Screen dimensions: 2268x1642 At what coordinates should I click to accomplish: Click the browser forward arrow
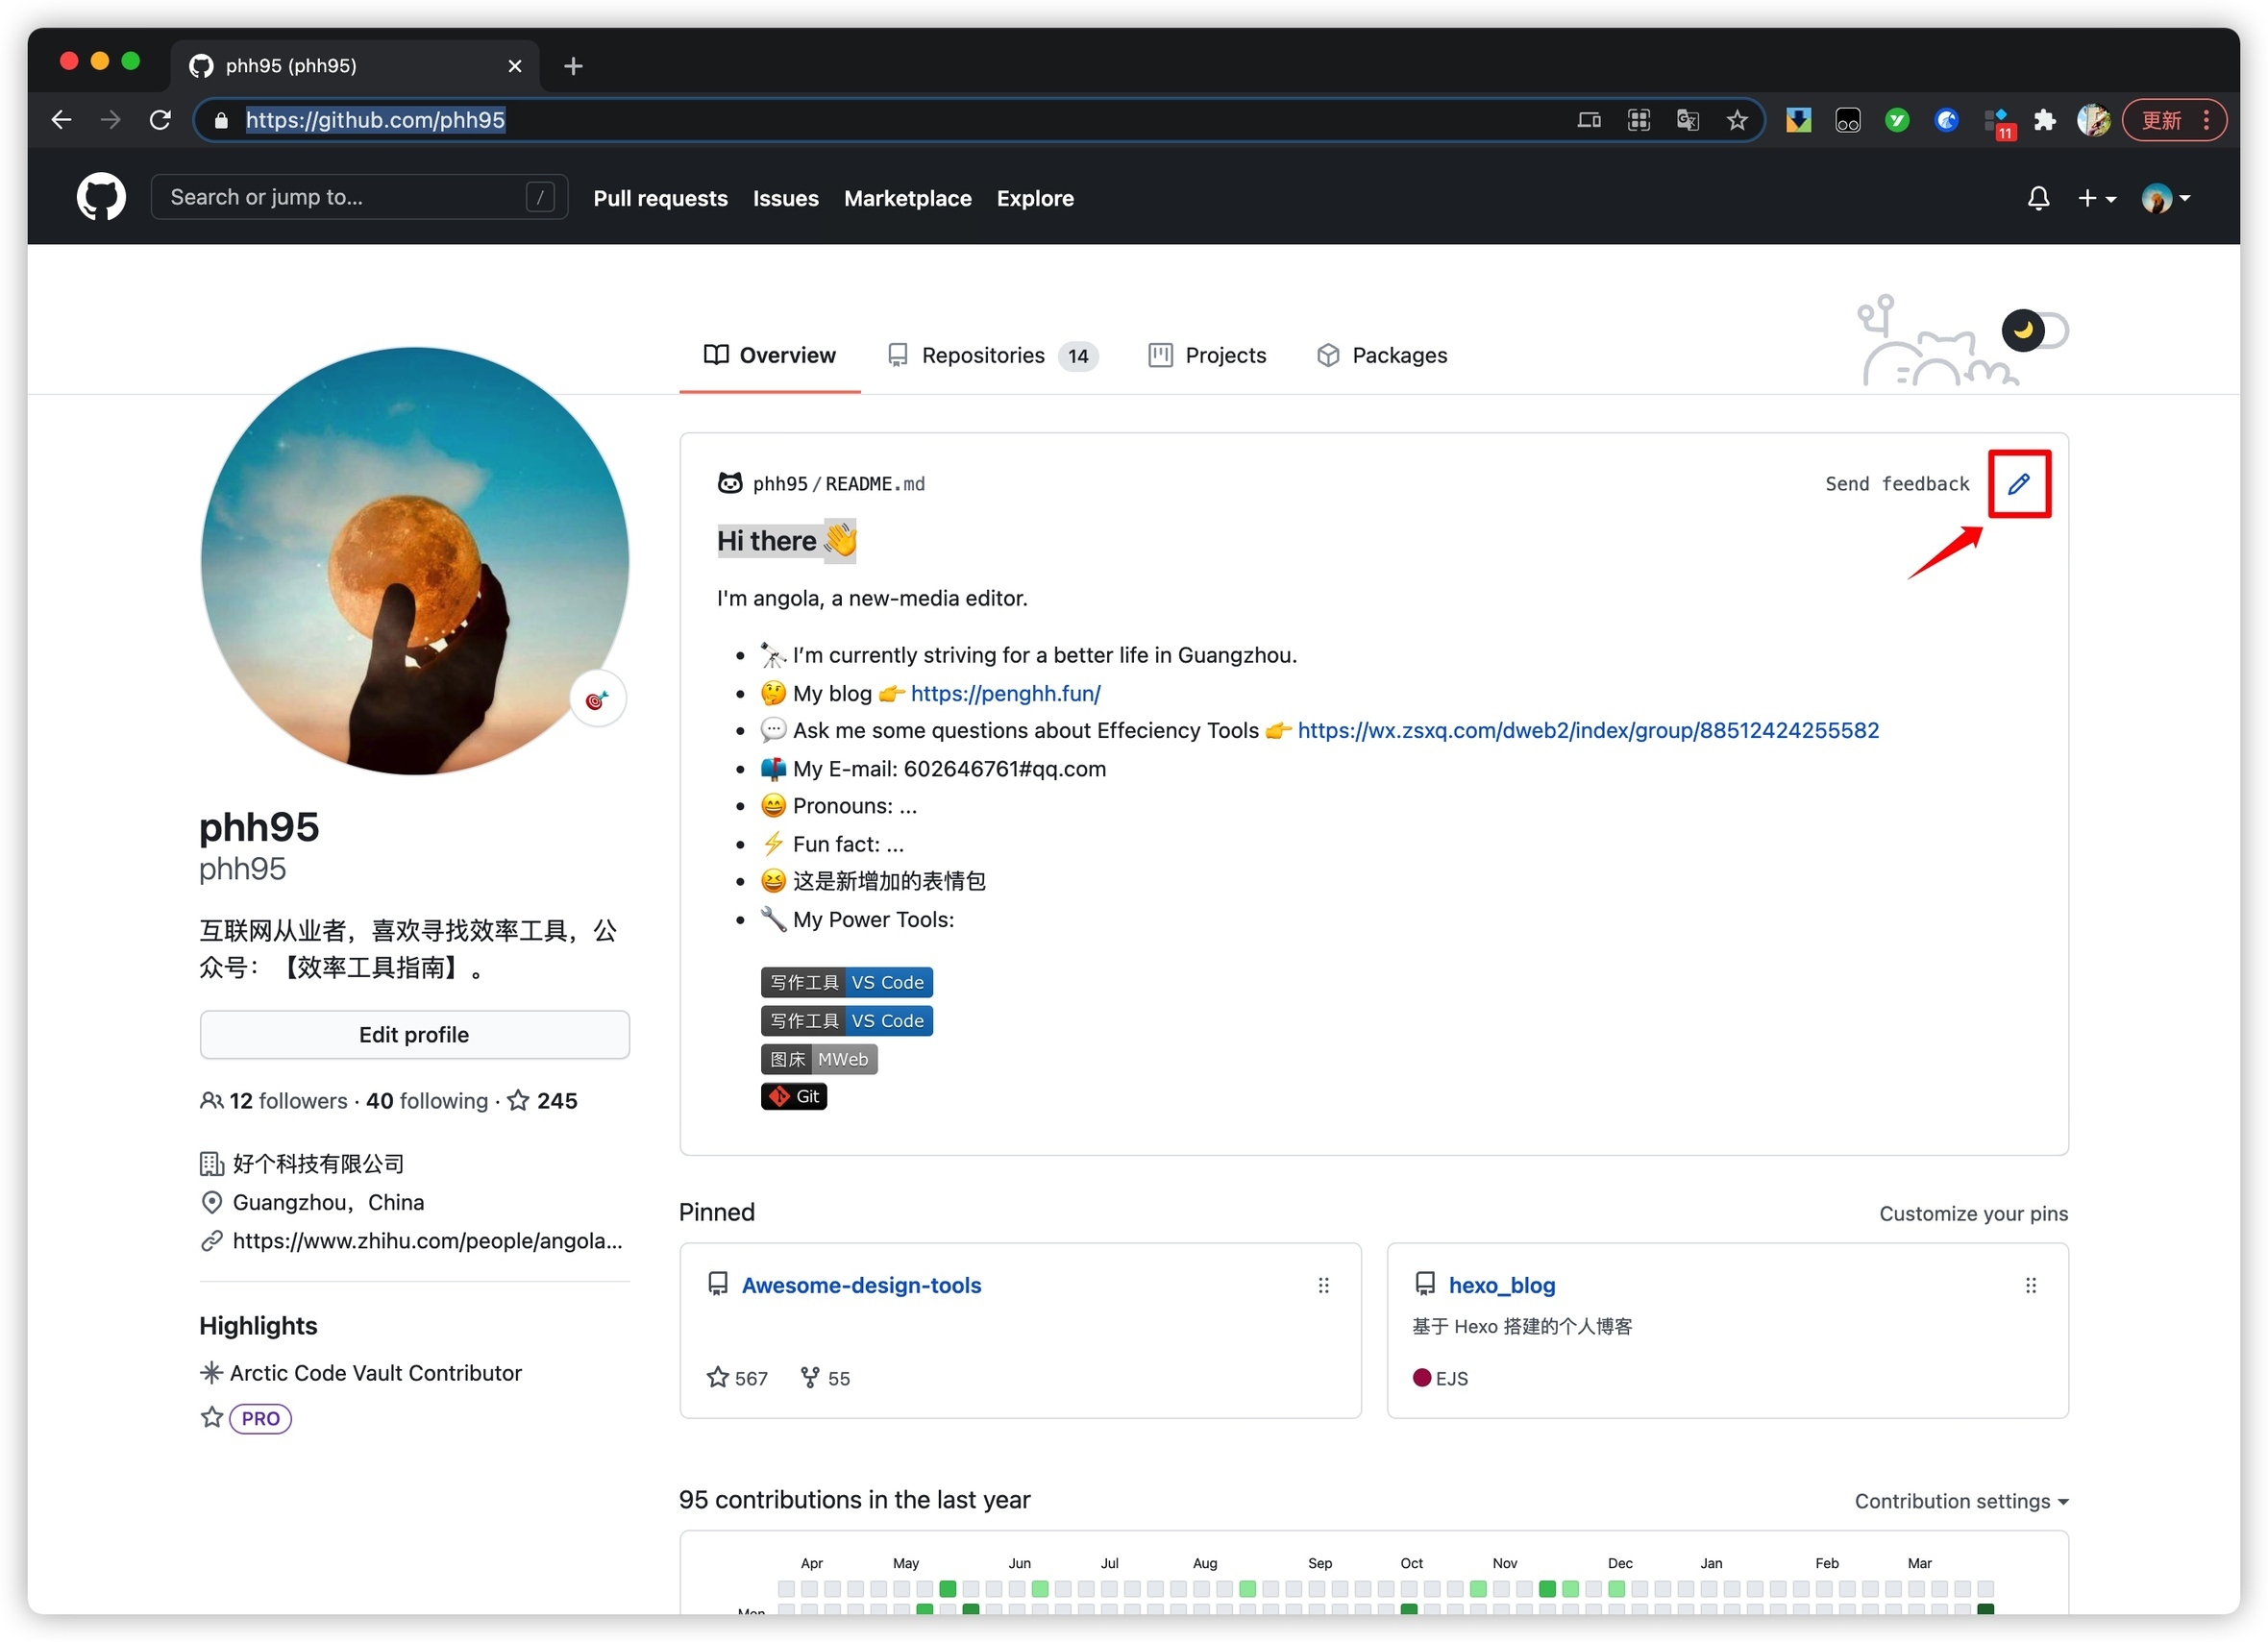(110, 120)
